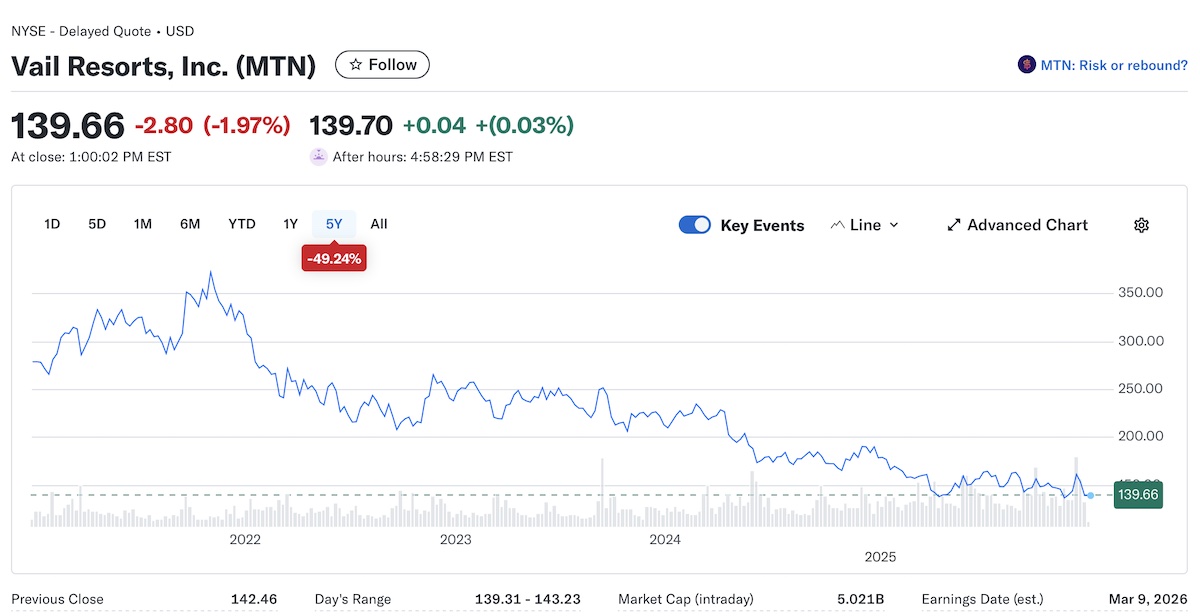Click the 139.66 current price chart label
1200x616 pixels.
(x=1137, y=495)
